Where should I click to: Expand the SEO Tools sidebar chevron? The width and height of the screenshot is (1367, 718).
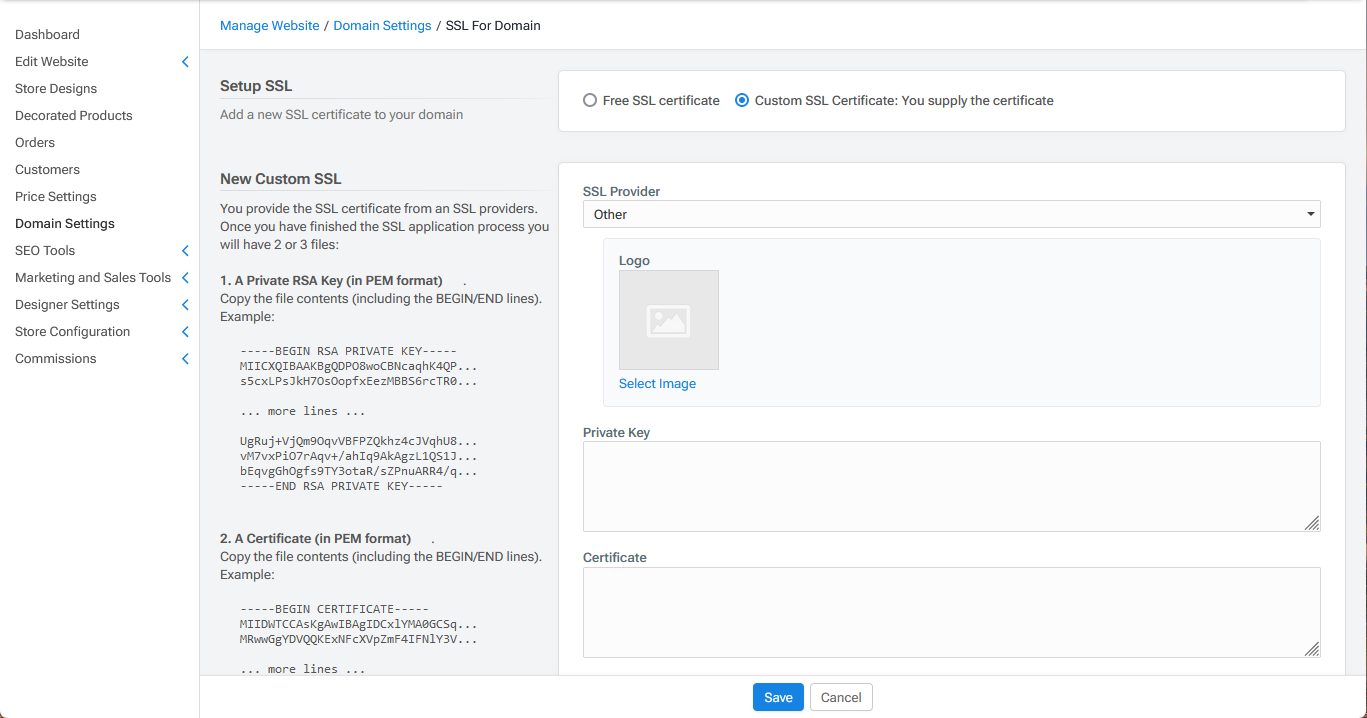[x=185, y=250]
